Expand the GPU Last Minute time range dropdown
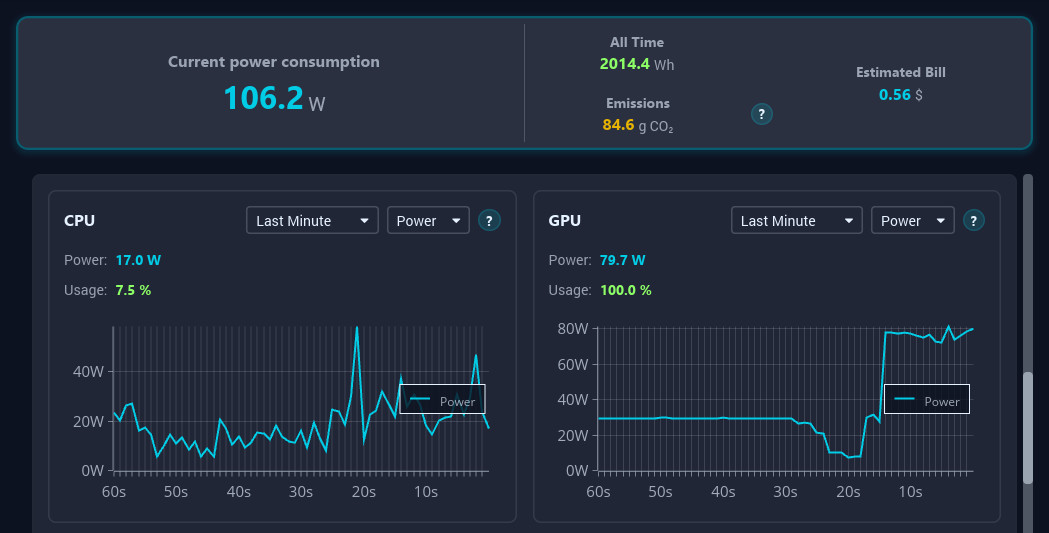 797,221
